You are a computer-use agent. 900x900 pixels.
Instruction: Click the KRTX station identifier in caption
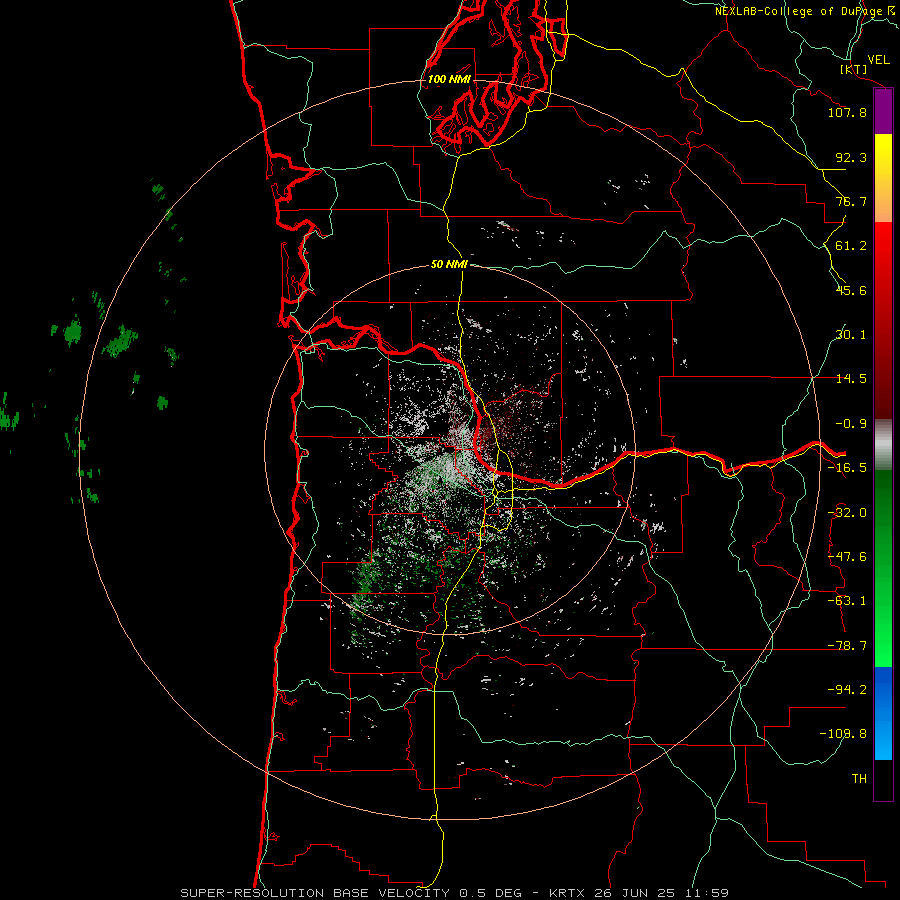568,893
